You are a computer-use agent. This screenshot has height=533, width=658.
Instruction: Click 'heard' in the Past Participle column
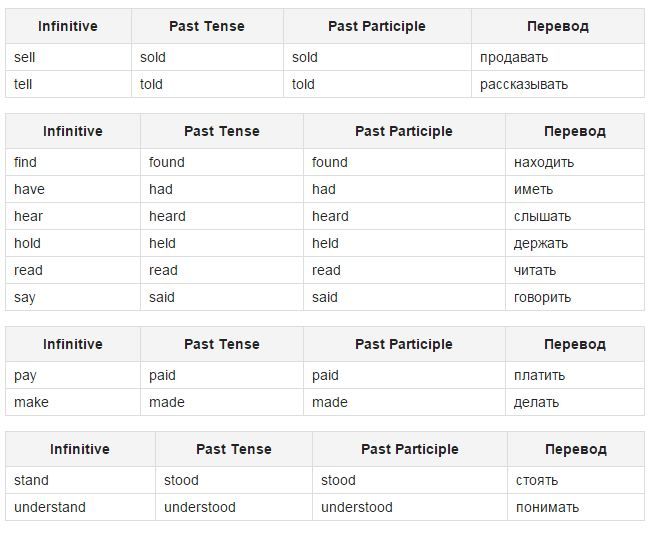(x=330, y=216)
